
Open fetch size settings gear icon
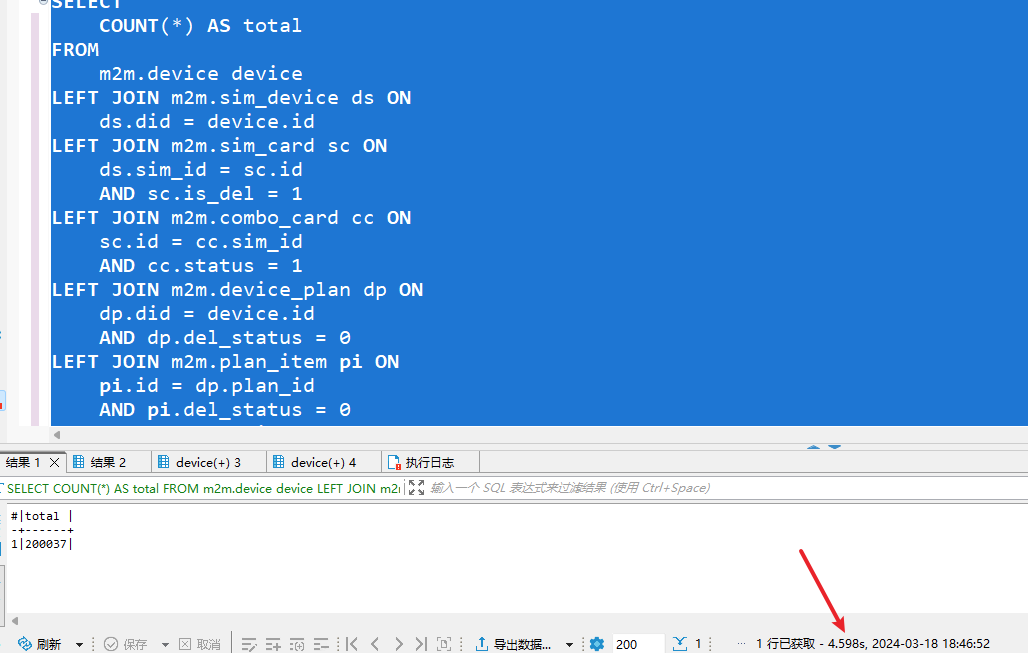coord(597,644)
